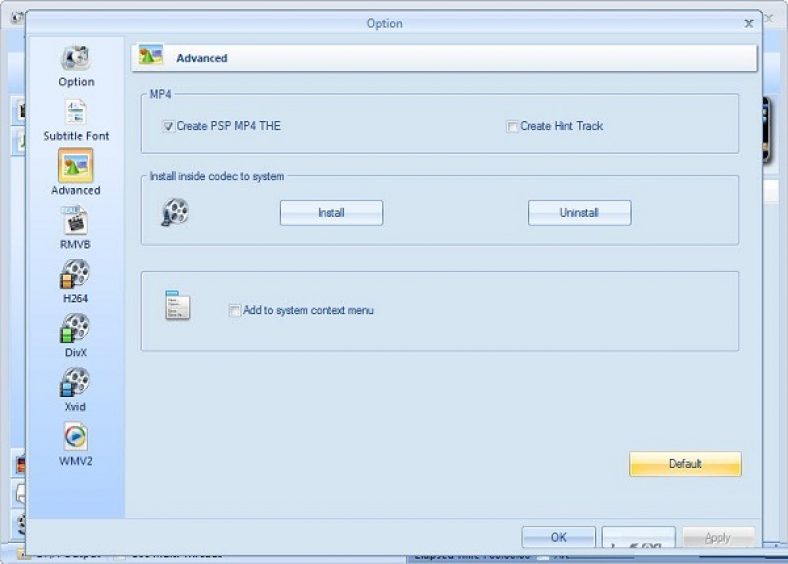The height and width of the screenshot is (564, 788).
Task: Toggle Create PSP MP4 THE checkbox
Action: coord(168,126)
